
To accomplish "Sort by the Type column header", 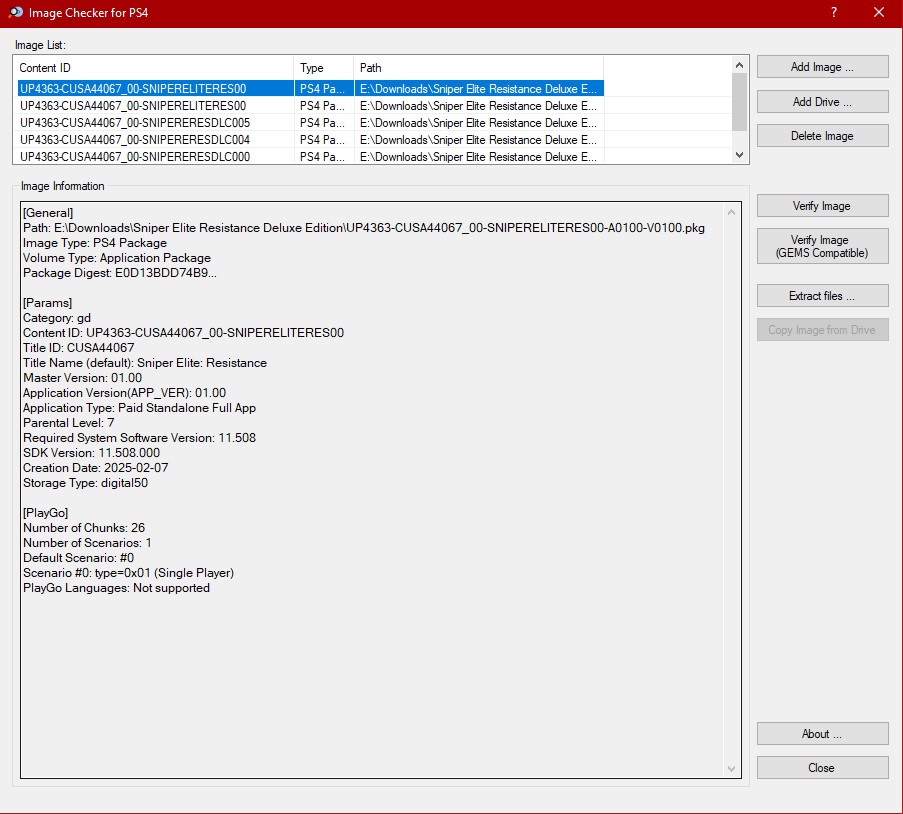I will 323,67.
